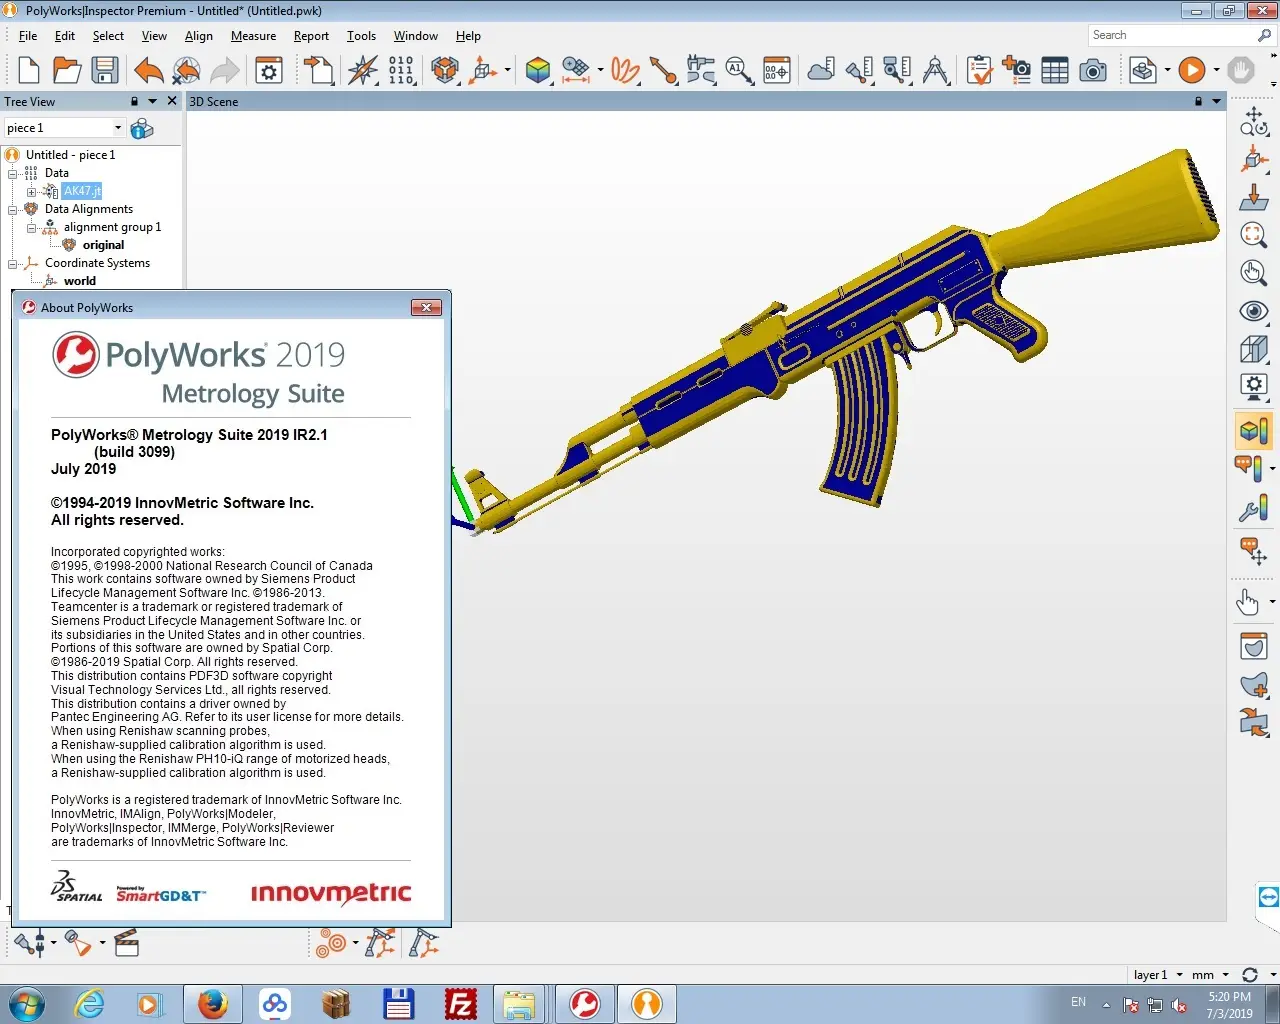The width and height of the screenshot is (1280, 1024).
Task: Collapse the Data tree node
Action: [x=13, y=173]
